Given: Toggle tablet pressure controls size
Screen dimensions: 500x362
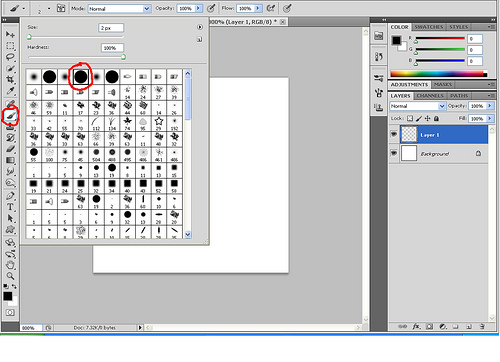Looking at the screenshot, I should coord(287,8).
